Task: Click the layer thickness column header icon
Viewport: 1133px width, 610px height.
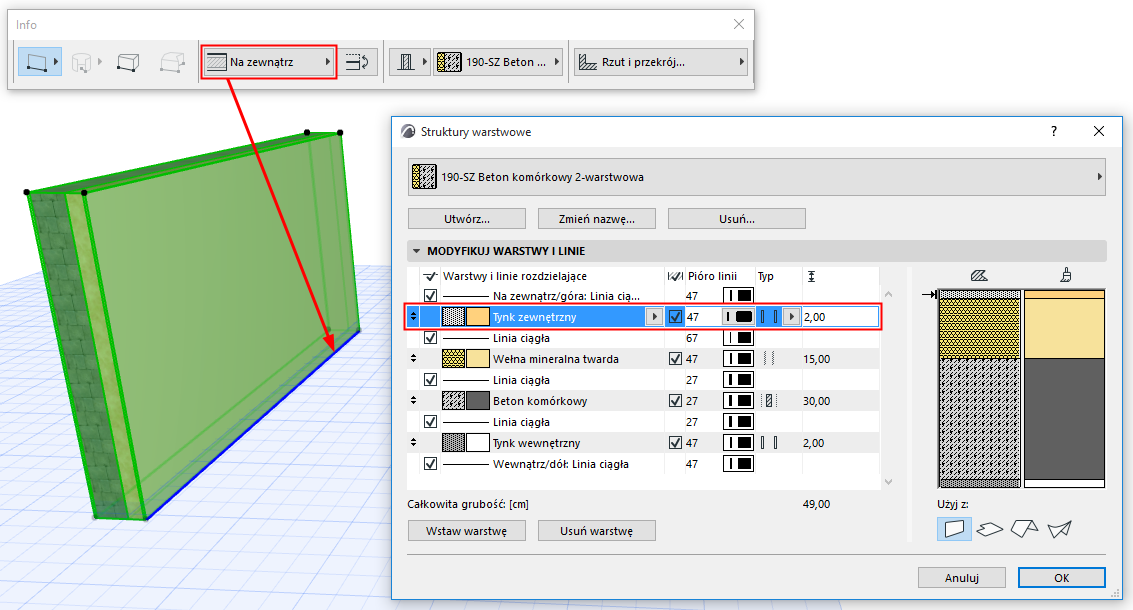Action: coord(811,276)
